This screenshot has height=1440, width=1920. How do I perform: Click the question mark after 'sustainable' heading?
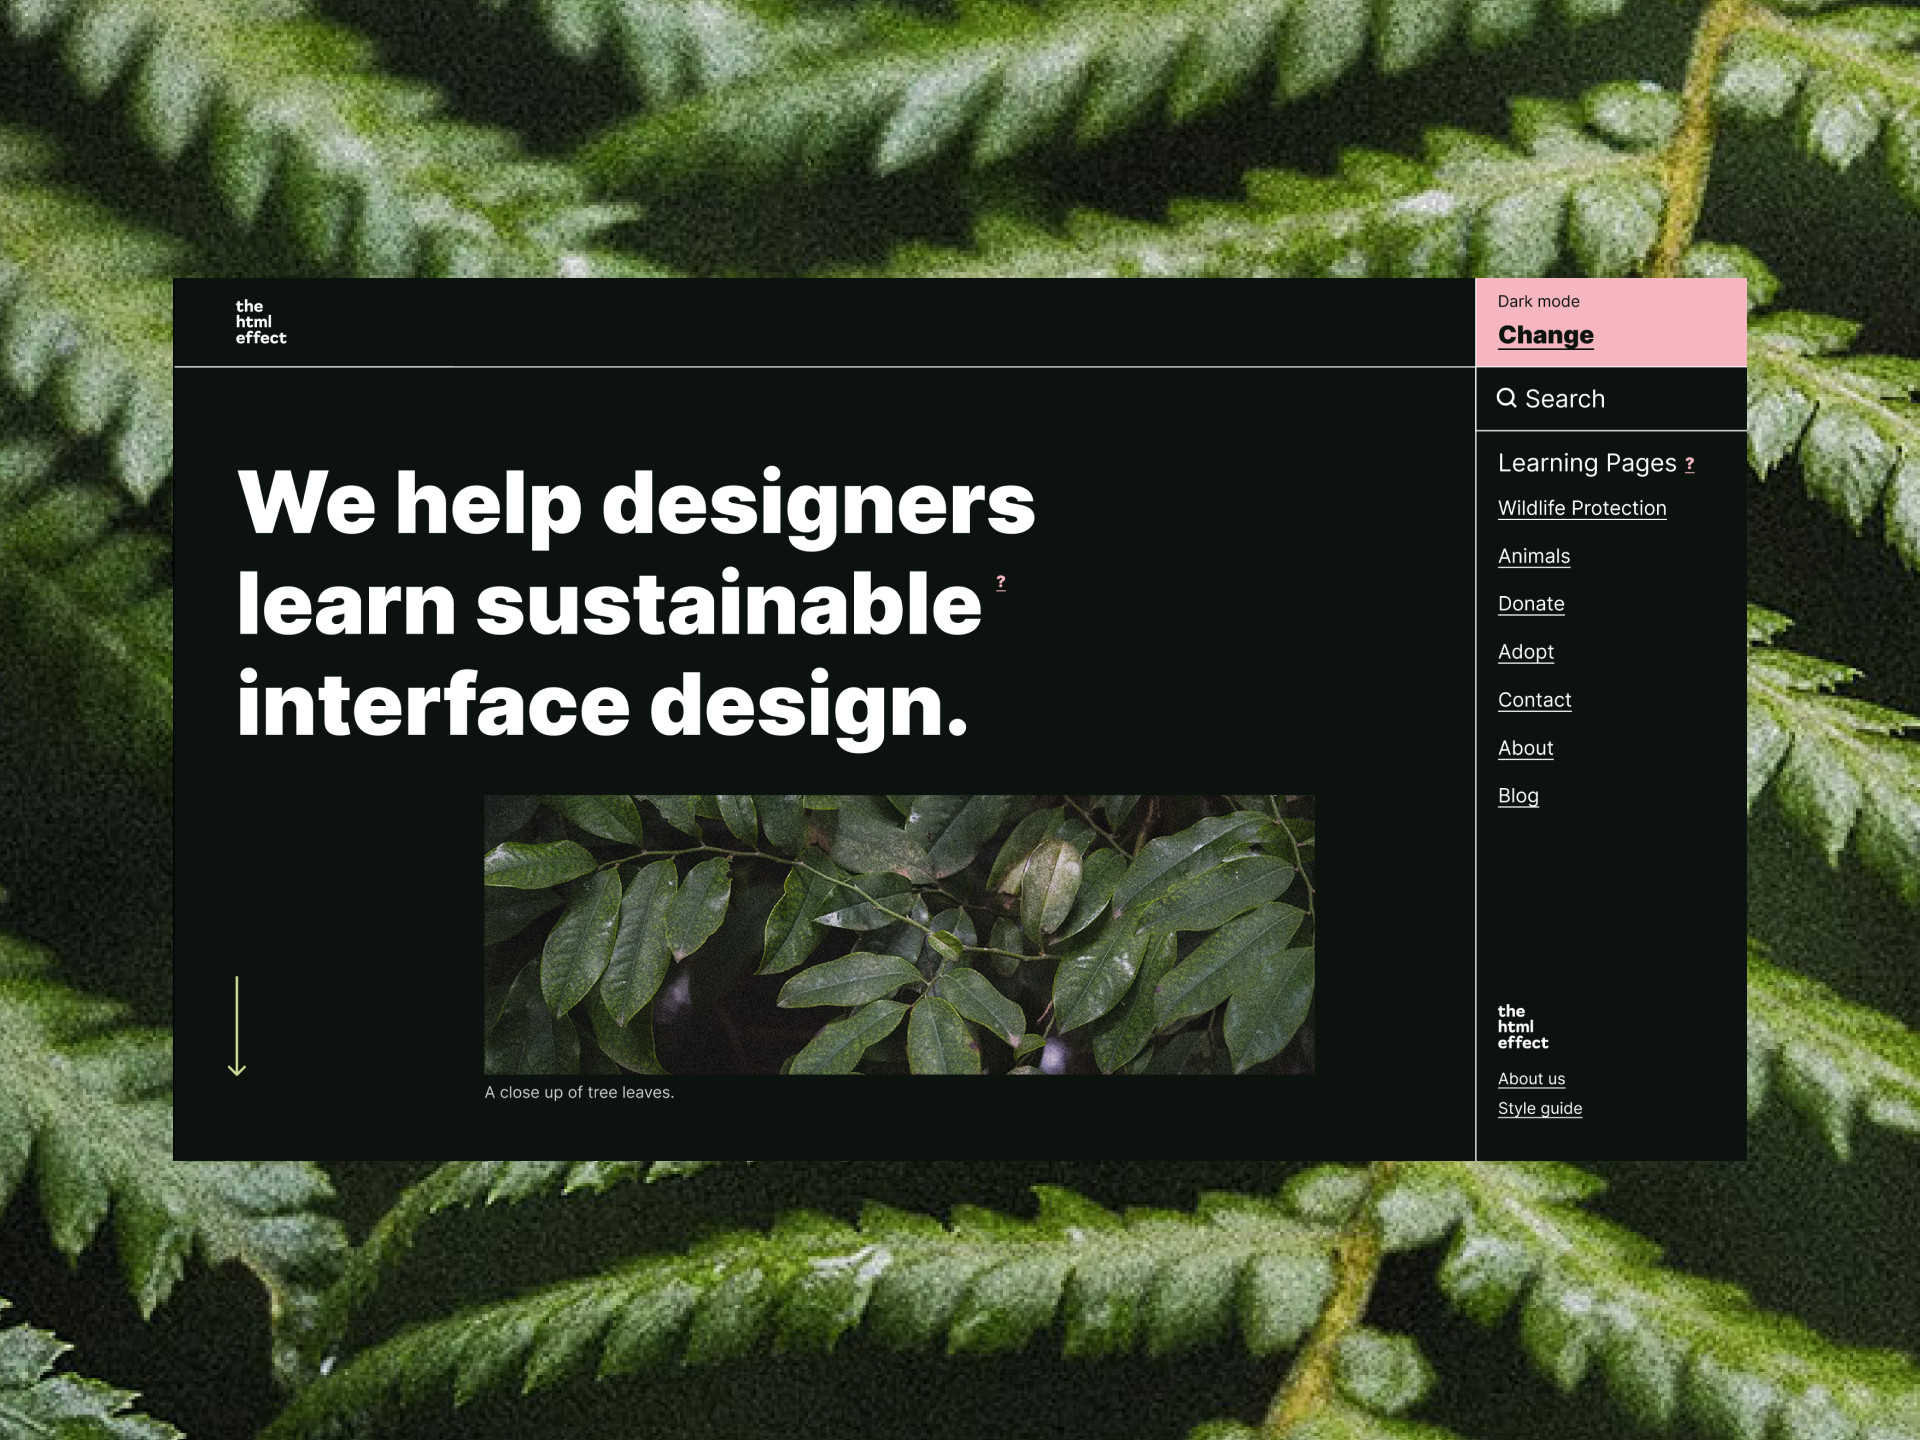coord(1000,582)
